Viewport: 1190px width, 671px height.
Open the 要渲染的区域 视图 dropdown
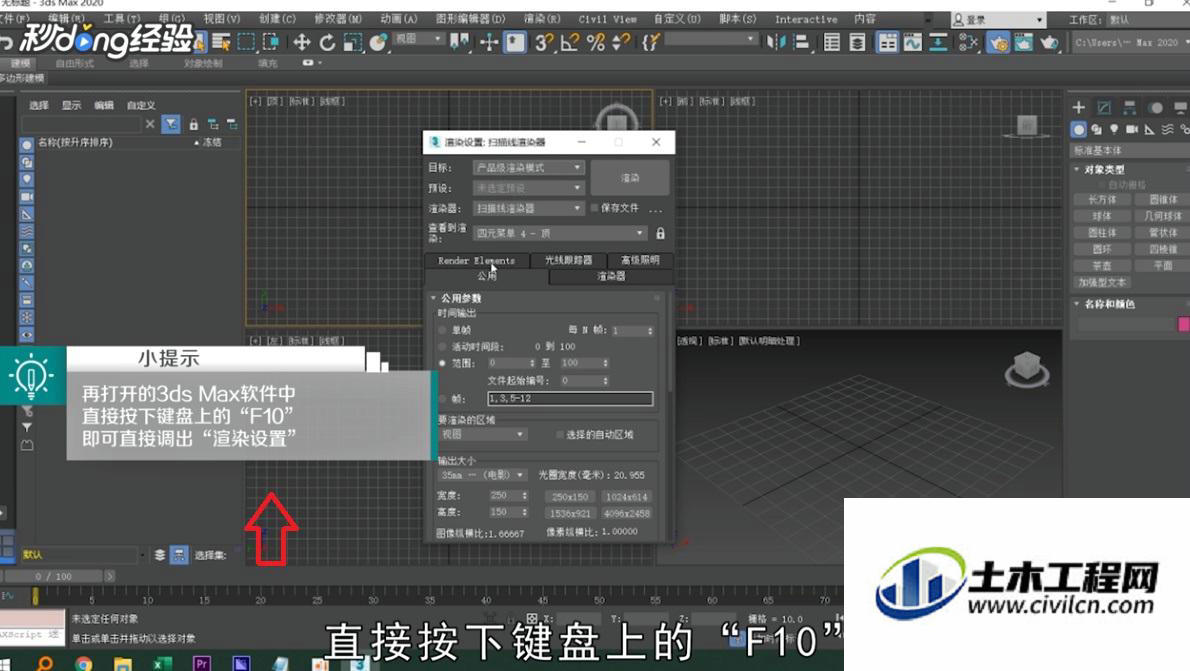(483, 435)
